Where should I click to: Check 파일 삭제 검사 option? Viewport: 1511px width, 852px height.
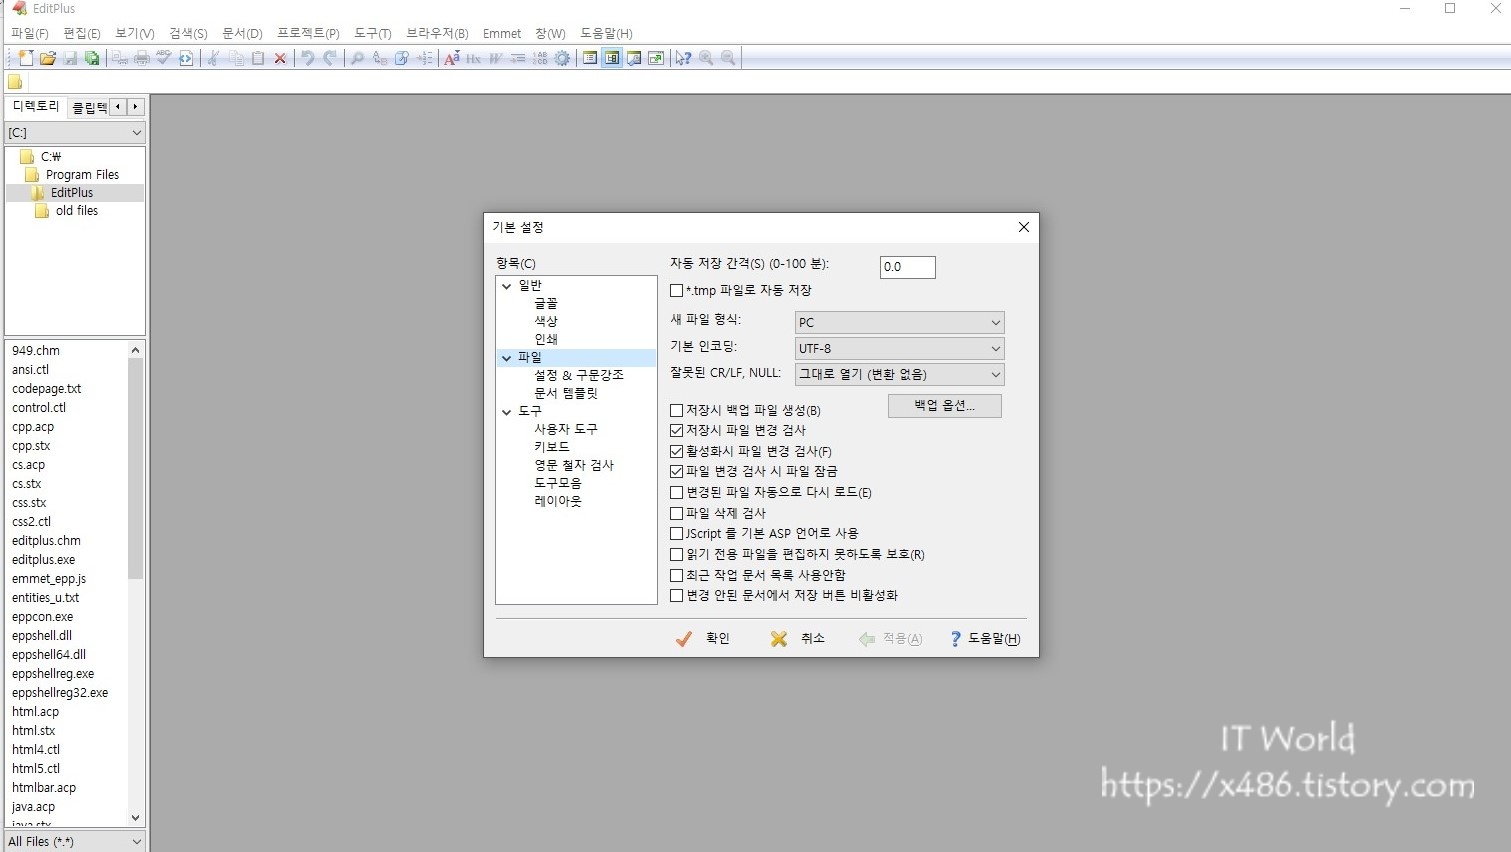677,513
